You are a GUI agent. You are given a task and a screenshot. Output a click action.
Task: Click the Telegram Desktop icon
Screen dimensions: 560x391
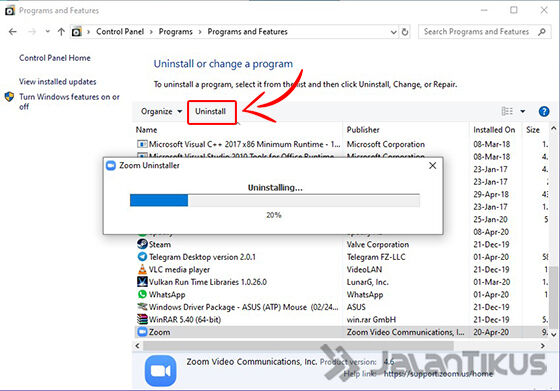(142, 257)
